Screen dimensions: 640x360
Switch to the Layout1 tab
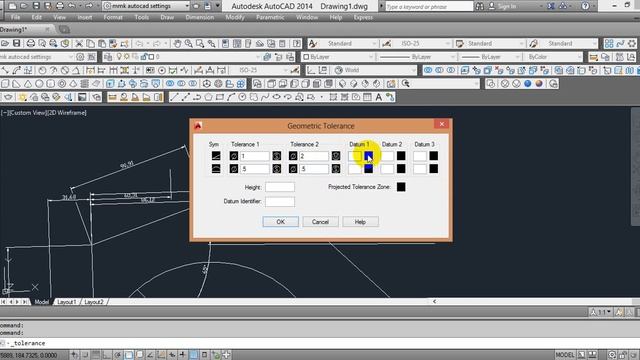coord(67,302)
